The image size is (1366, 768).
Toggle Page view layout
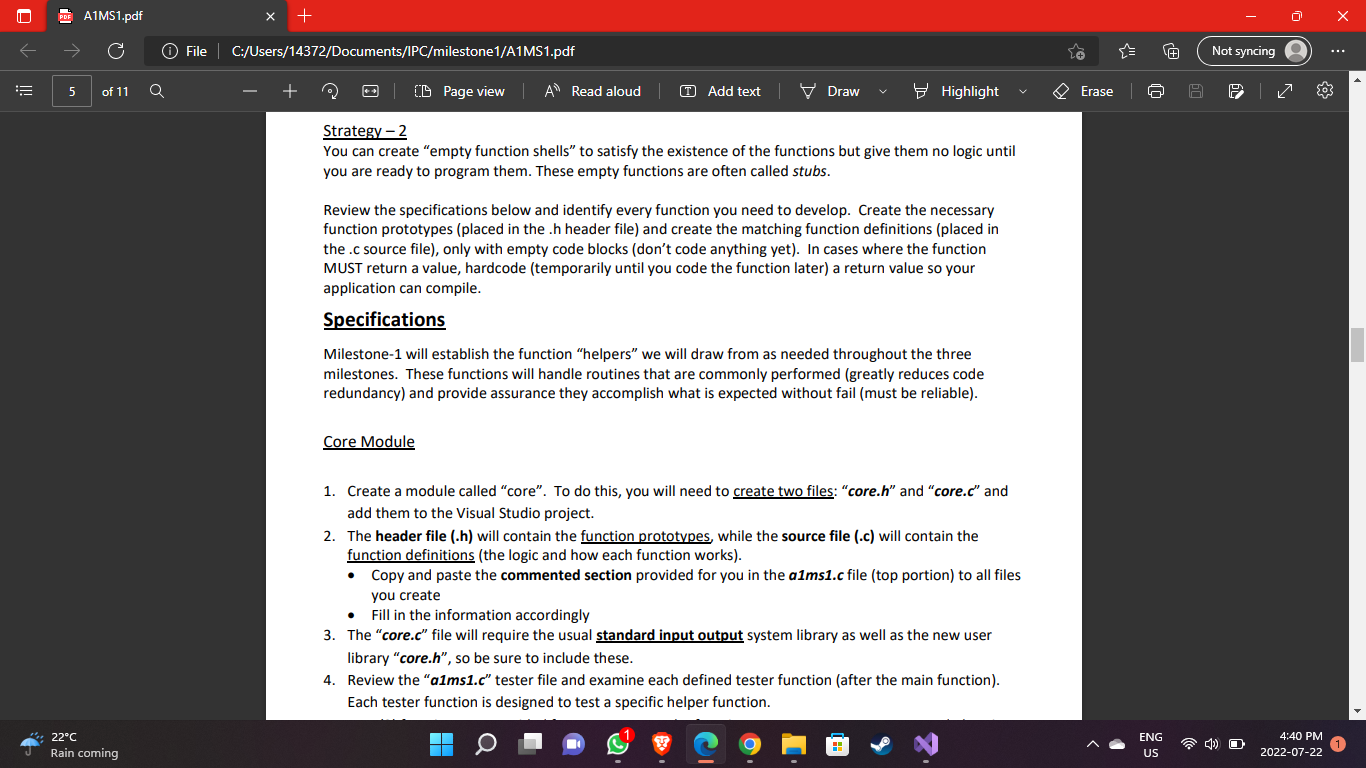(459, 90)
